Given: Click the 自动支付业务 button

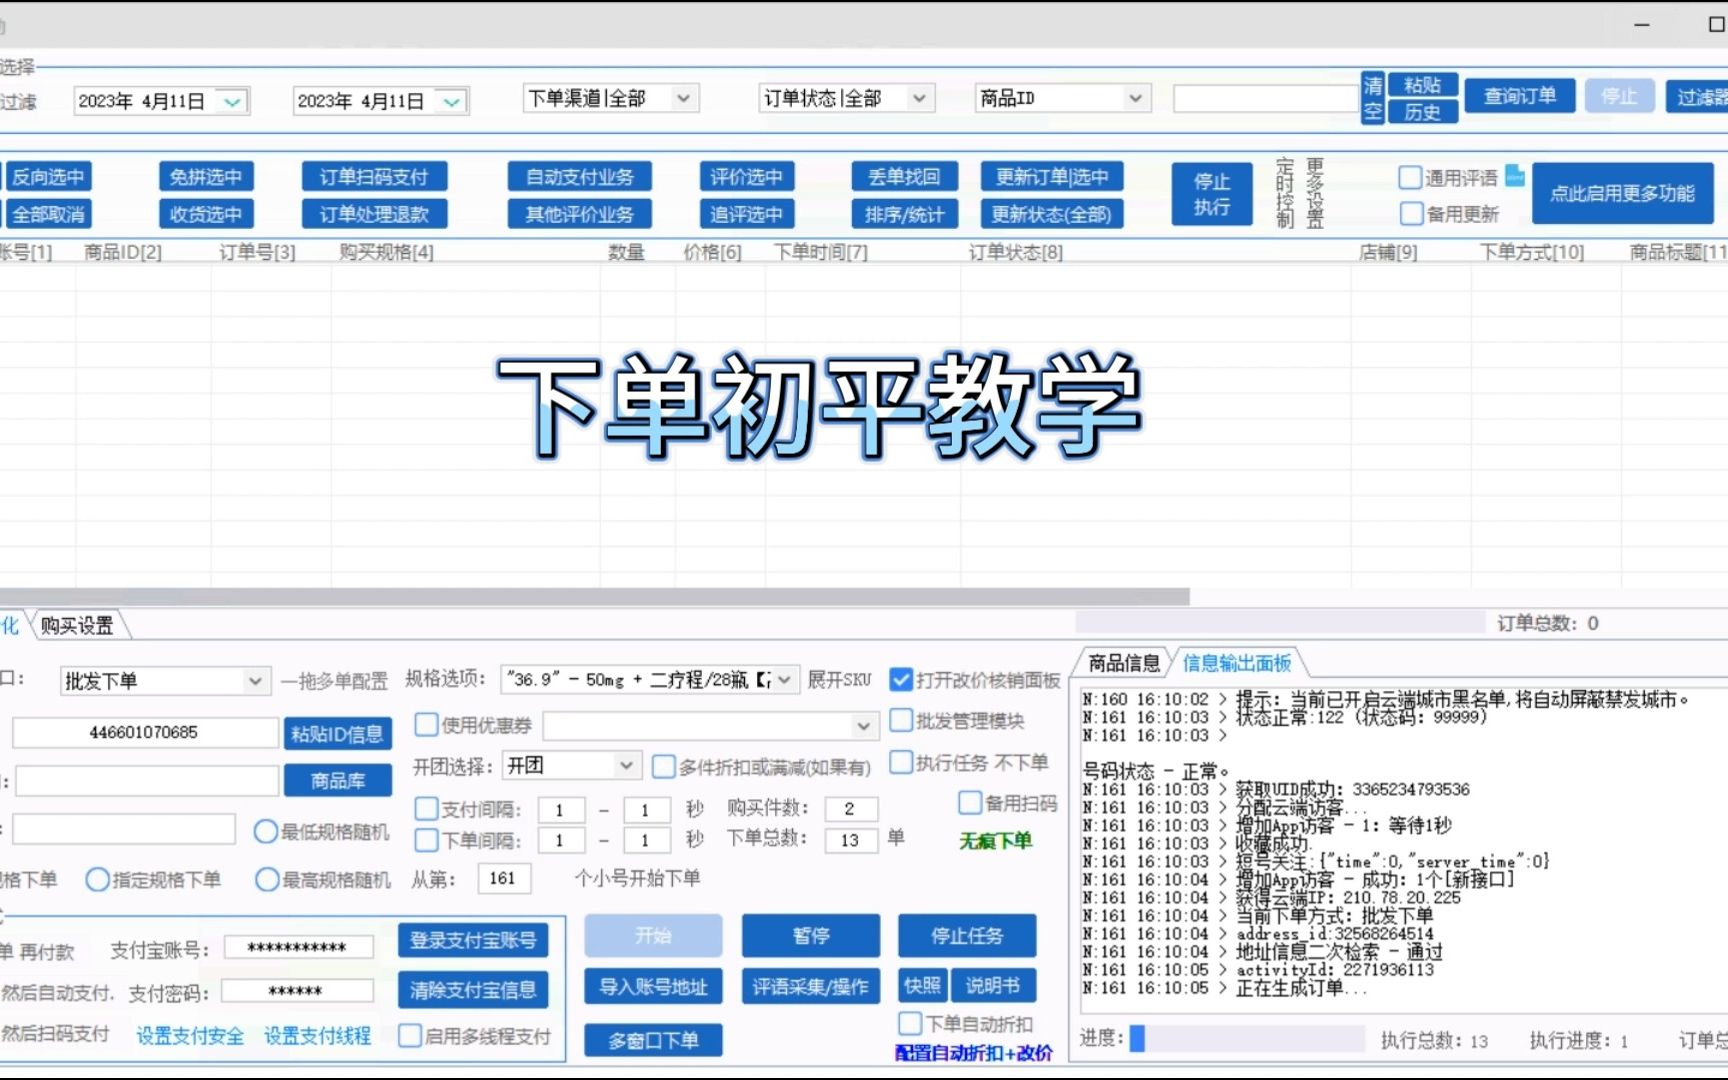Looking at the screenshot, I should pos(579,177).
